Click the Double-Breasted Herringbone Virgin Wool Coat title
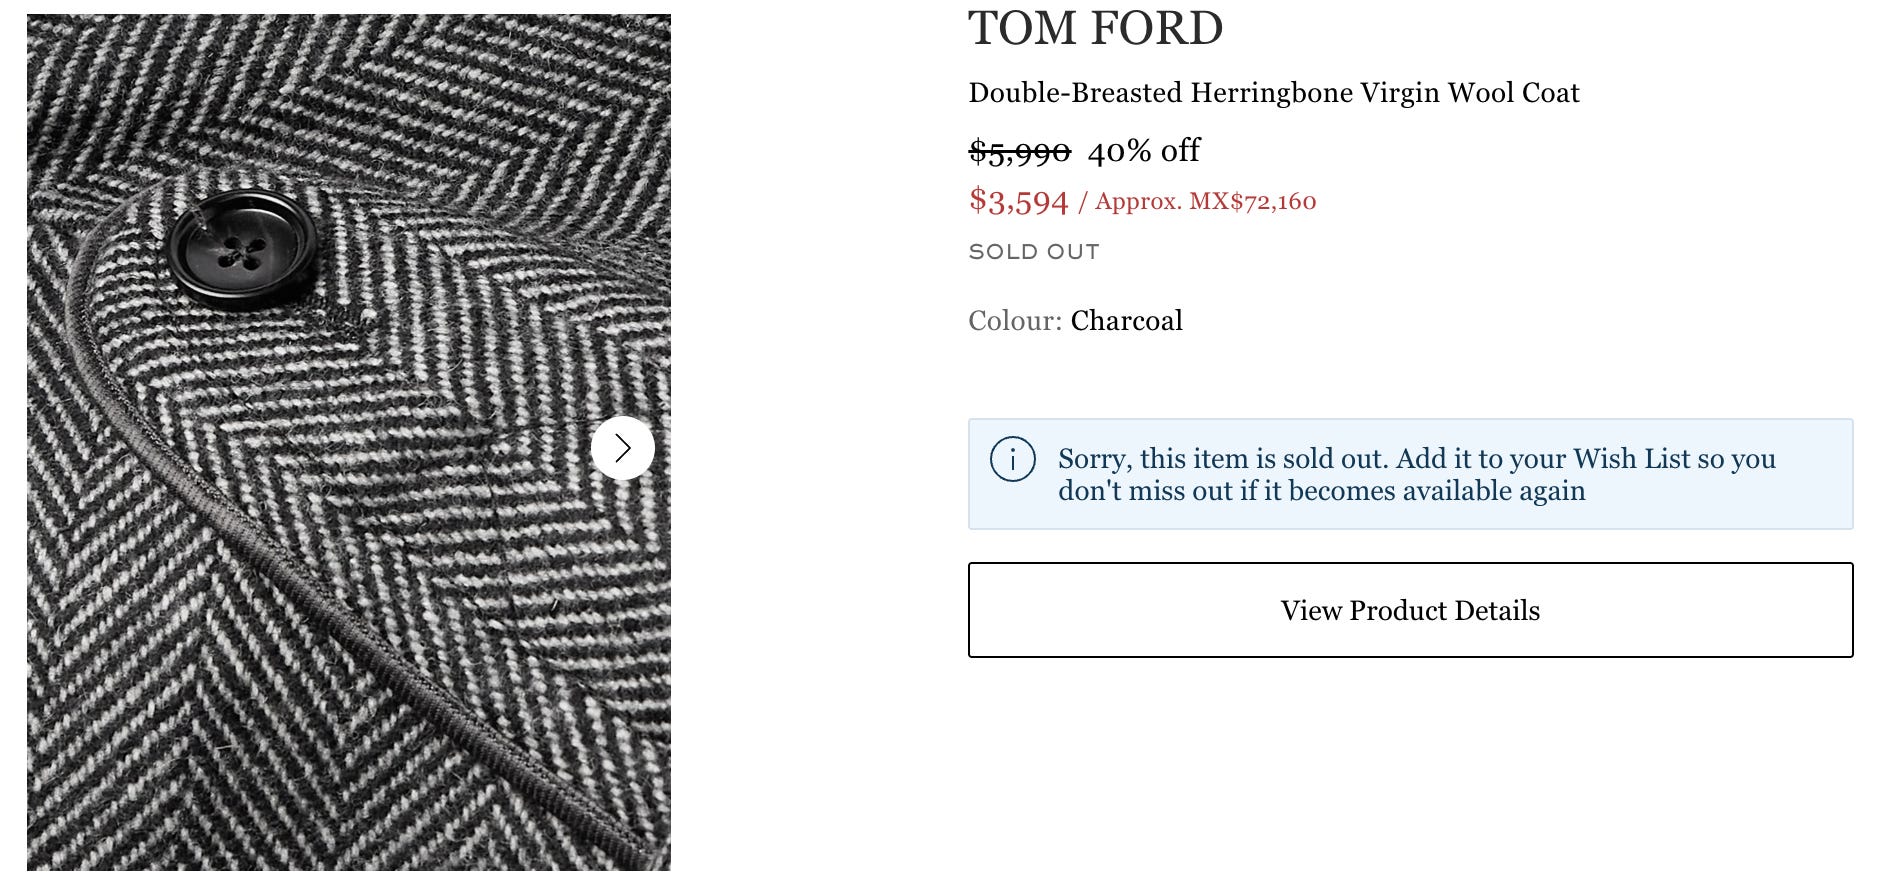The height and width of the screenshot is (872, 1902). pyautogui.click(x=1274, y=93)
